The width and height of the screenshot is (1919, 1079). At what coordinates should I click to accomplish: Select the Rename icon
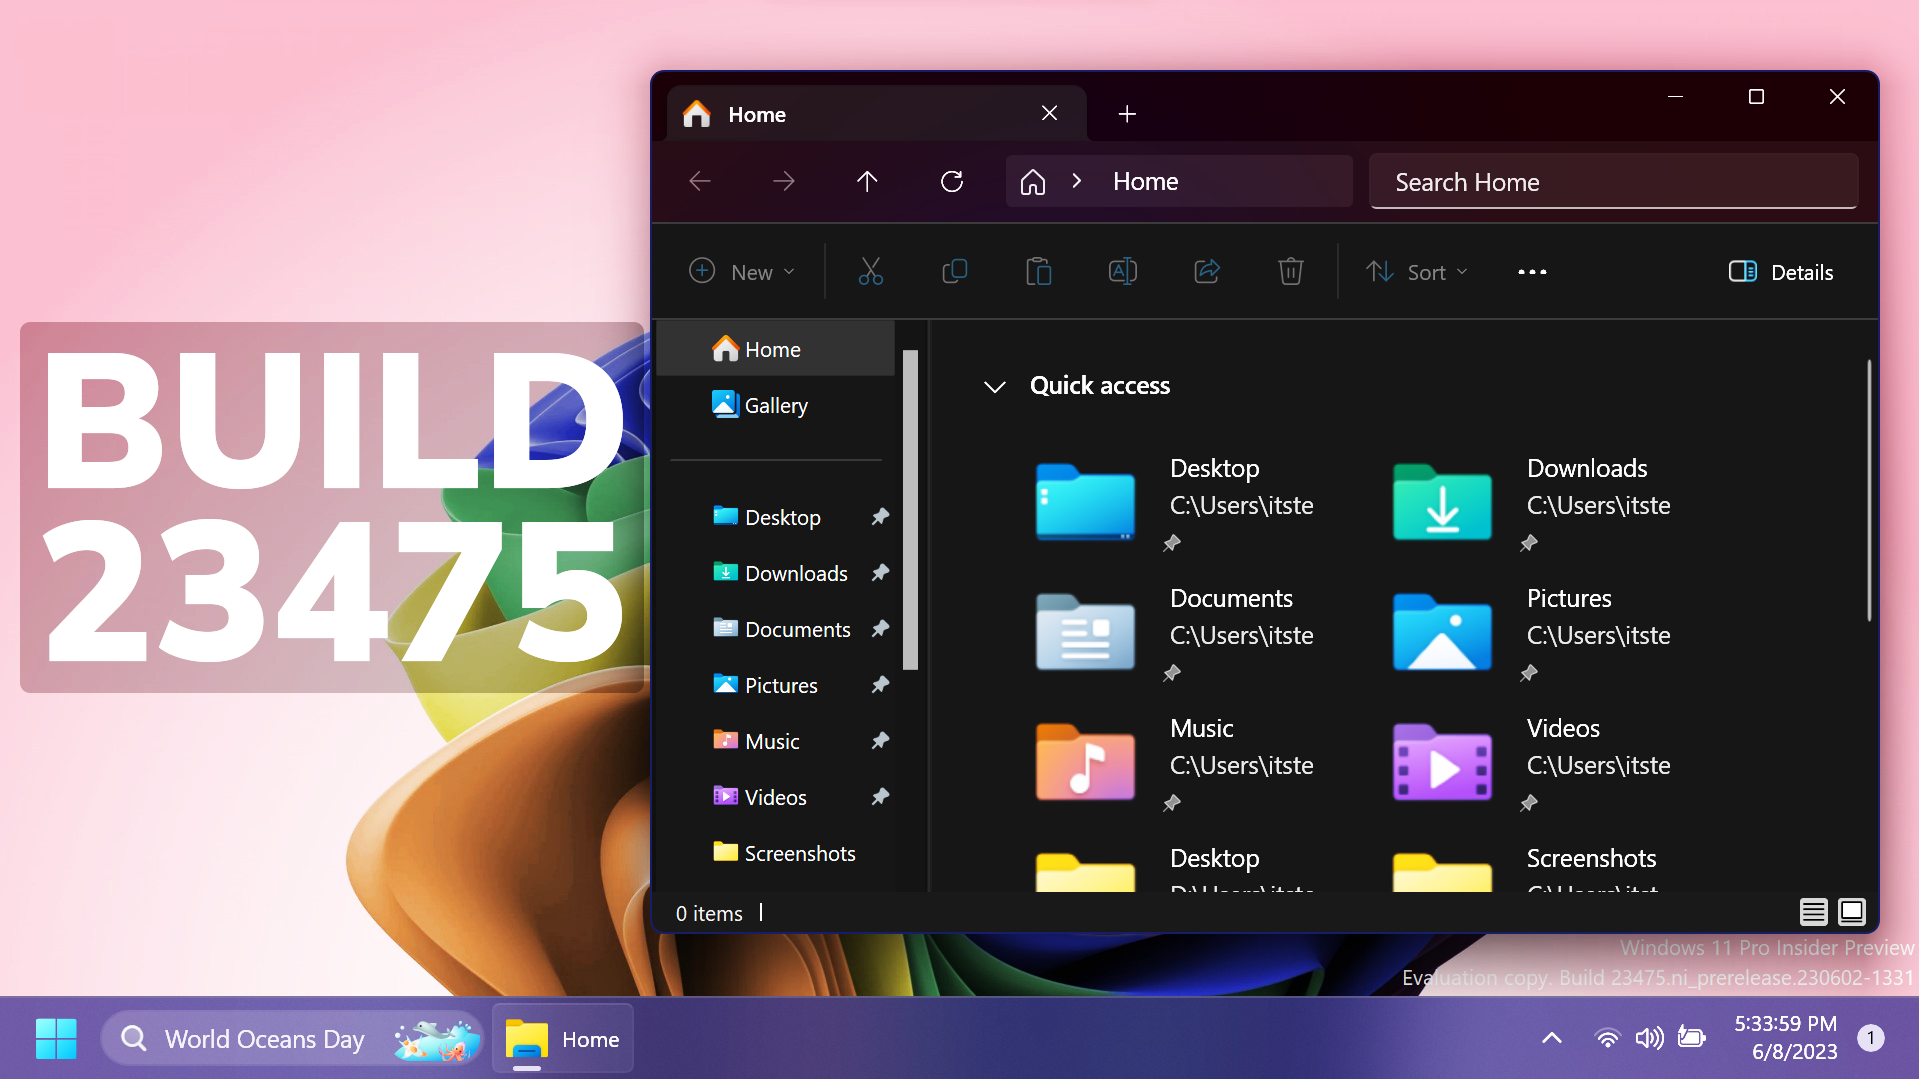pyautogui.click(x=1122, y=271)
